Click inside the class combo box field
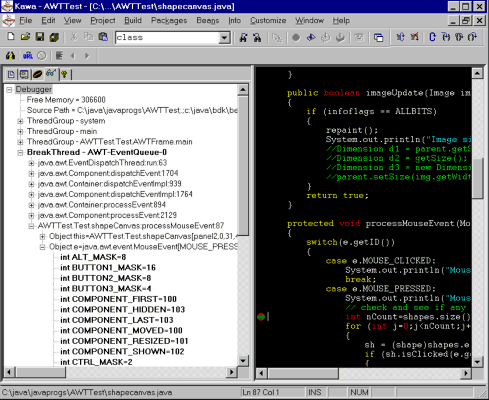 [167, 38]
